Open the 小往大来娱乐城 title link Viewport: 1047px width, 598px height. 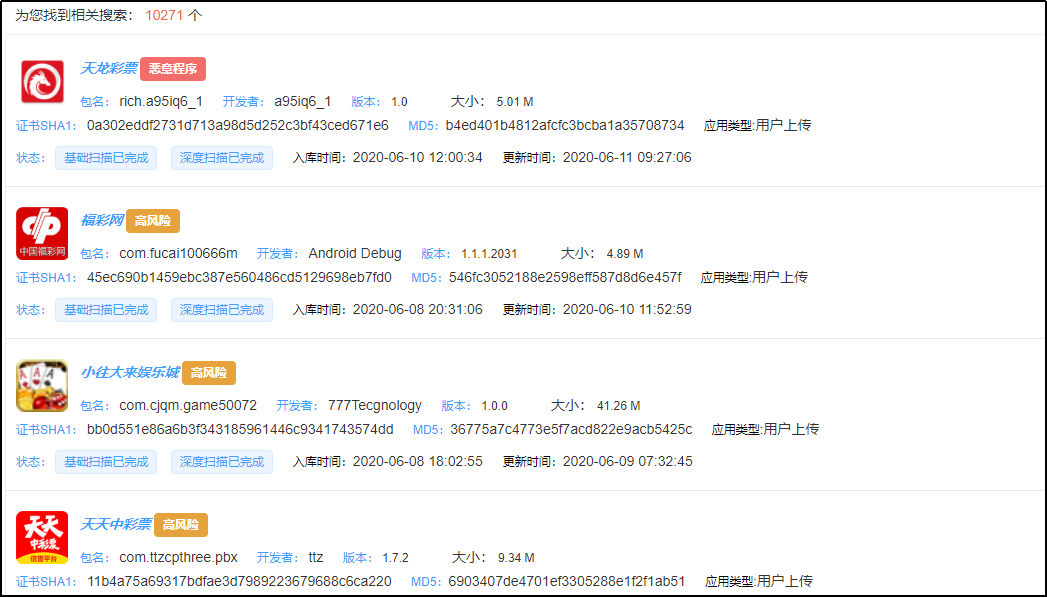click(130, 372)
